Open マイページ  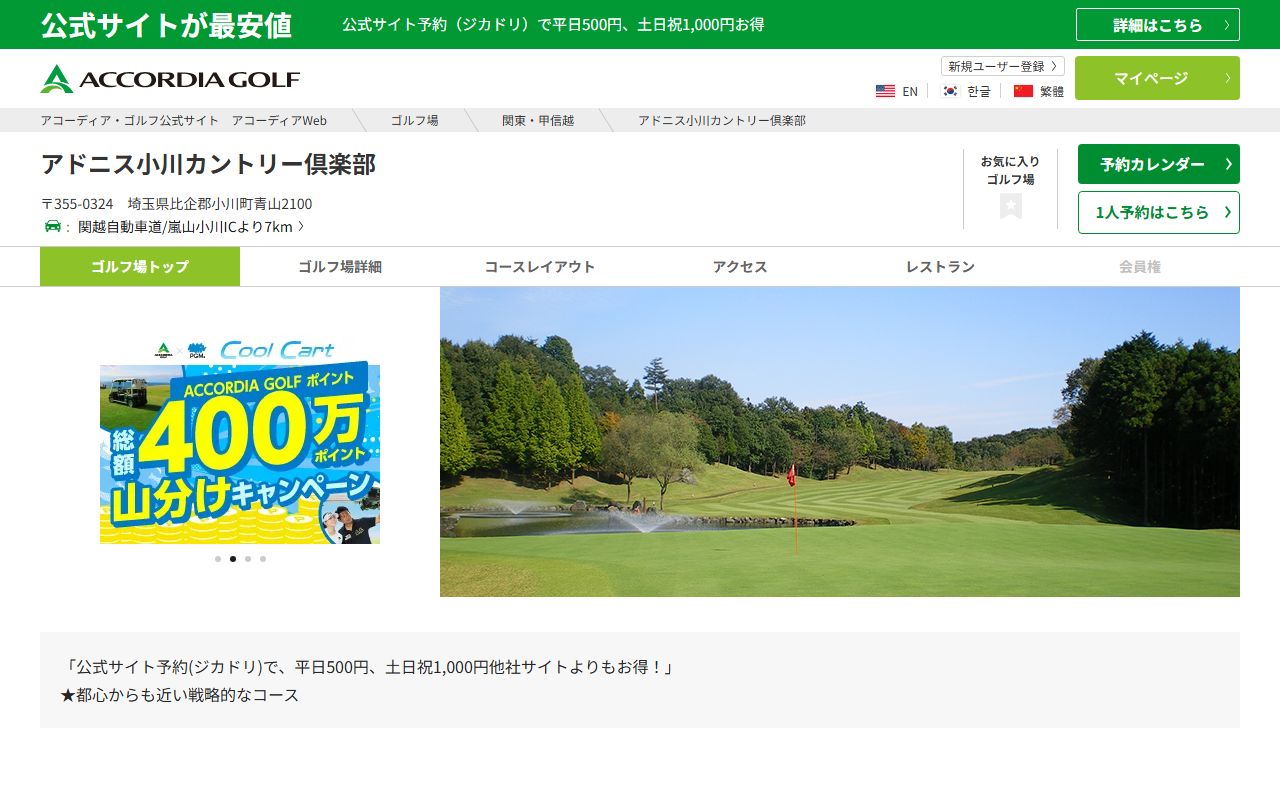coord(1157,78)
